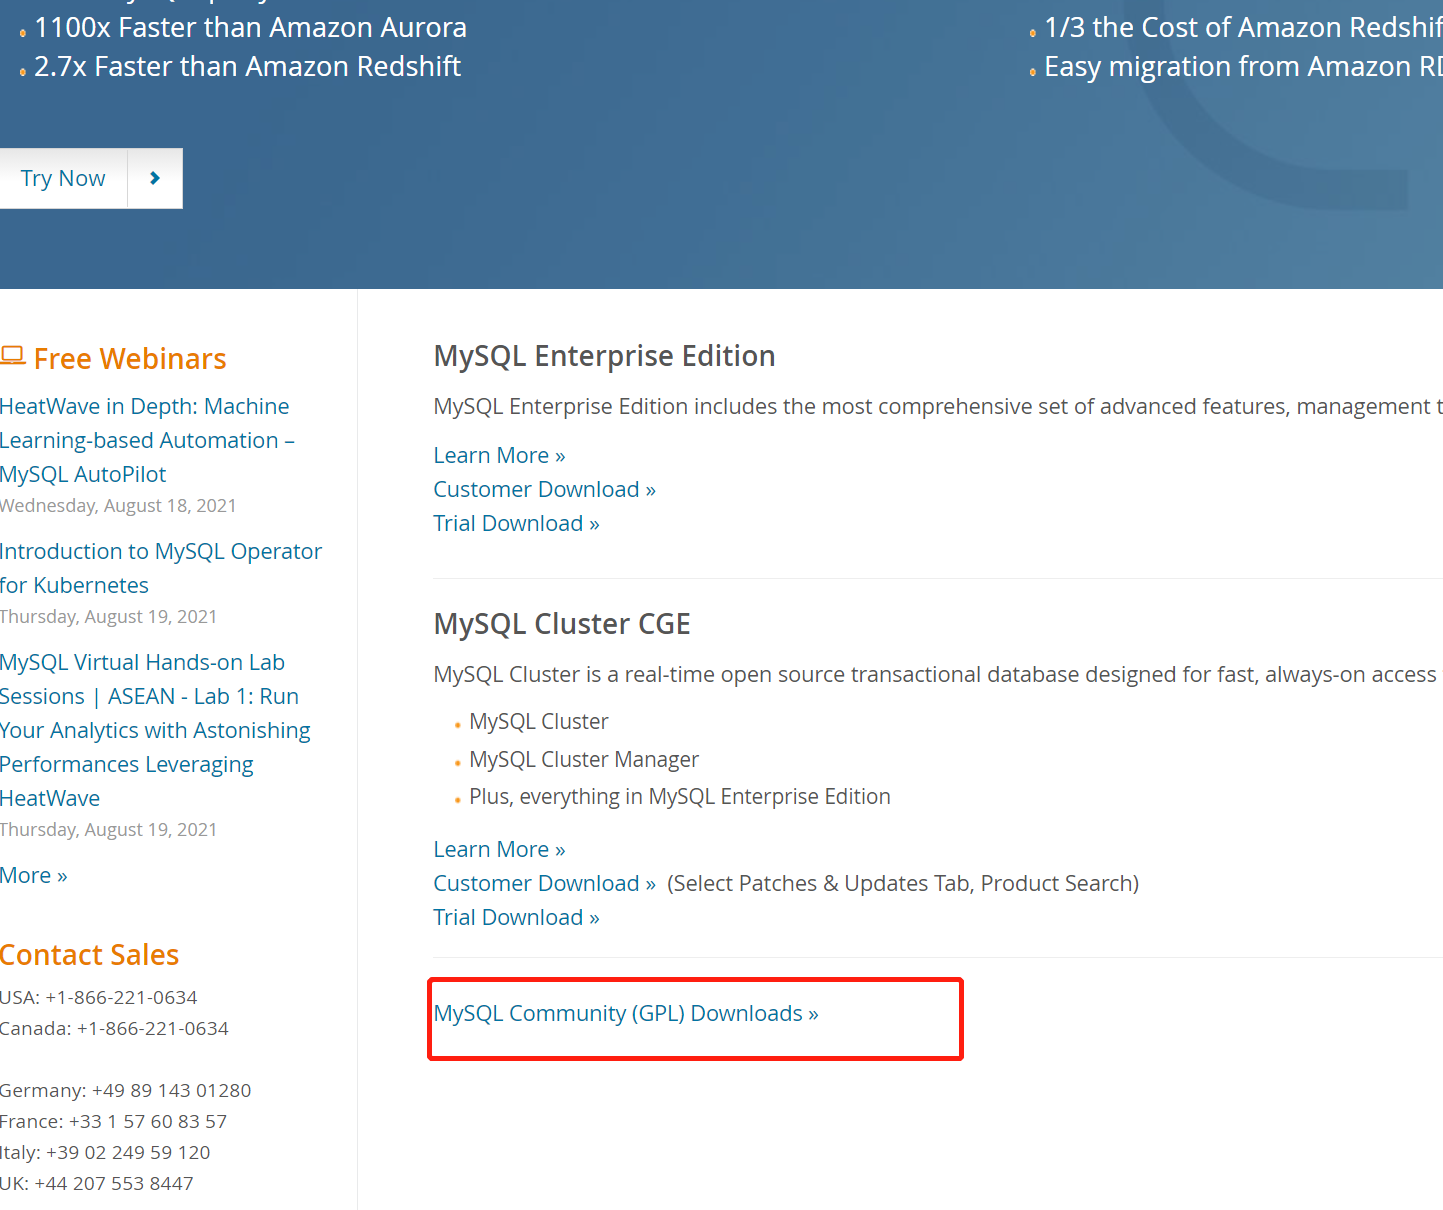Click the laptop icon beside Free Webinars
Image resolution: width=1443 pixels, height=1210 pixels.
(13, 354)
